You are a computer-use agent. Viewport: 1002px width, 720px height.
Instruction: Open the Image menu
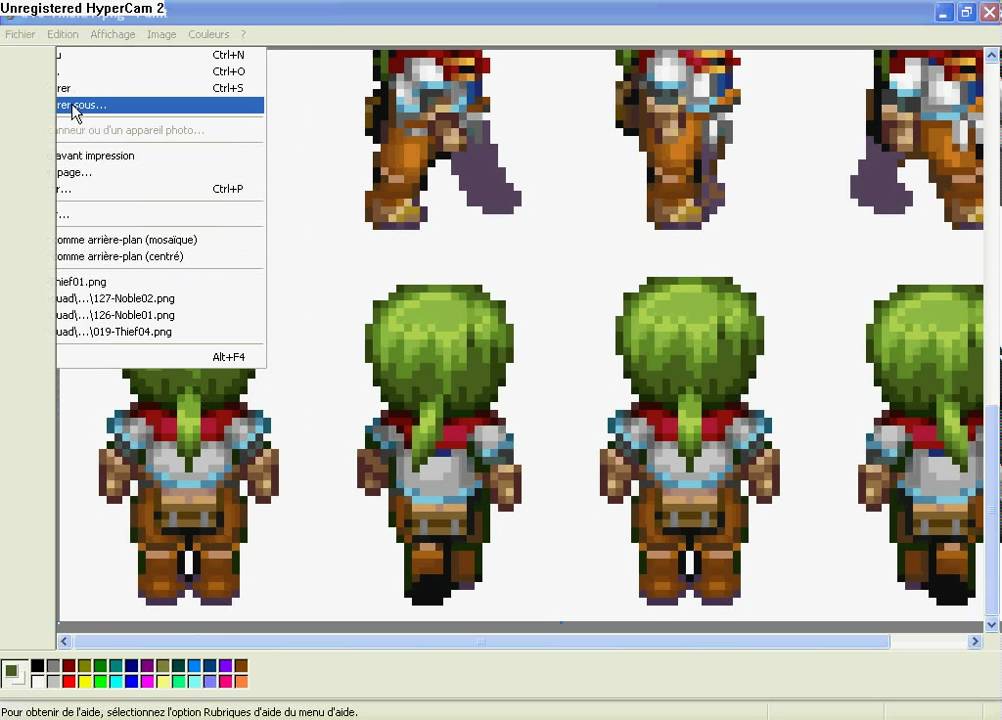tap(161, 34)
